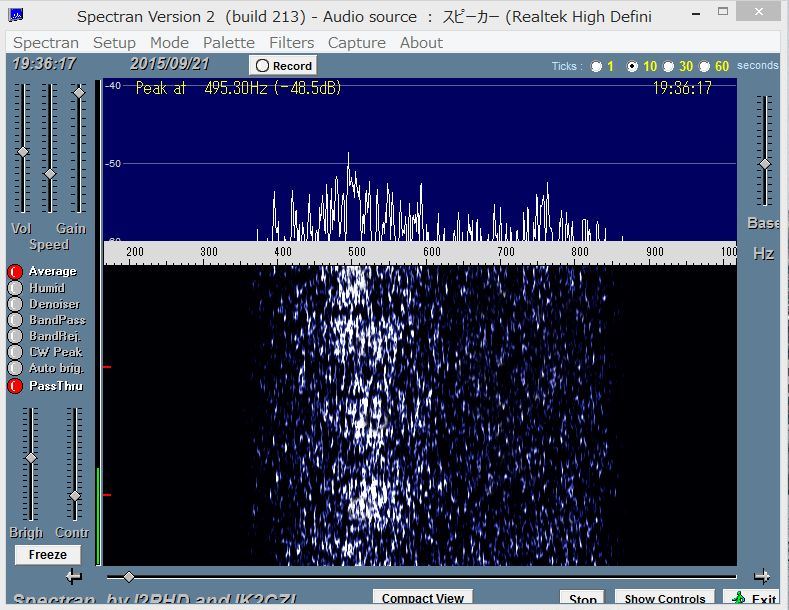Close the Spectran window
This screenshot has height=610, width=789.
click(758, 12)
